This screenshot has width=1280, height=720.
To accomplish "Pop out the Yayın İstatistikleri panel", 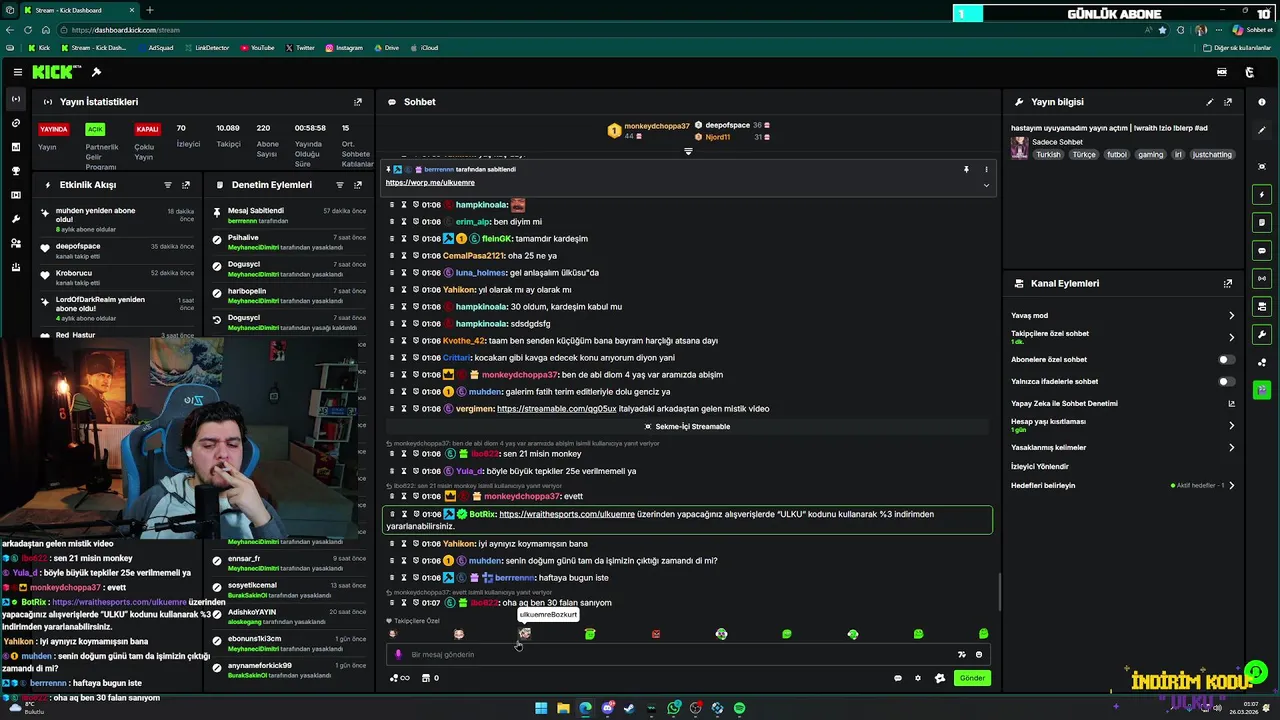I will (x=358, y=102).
